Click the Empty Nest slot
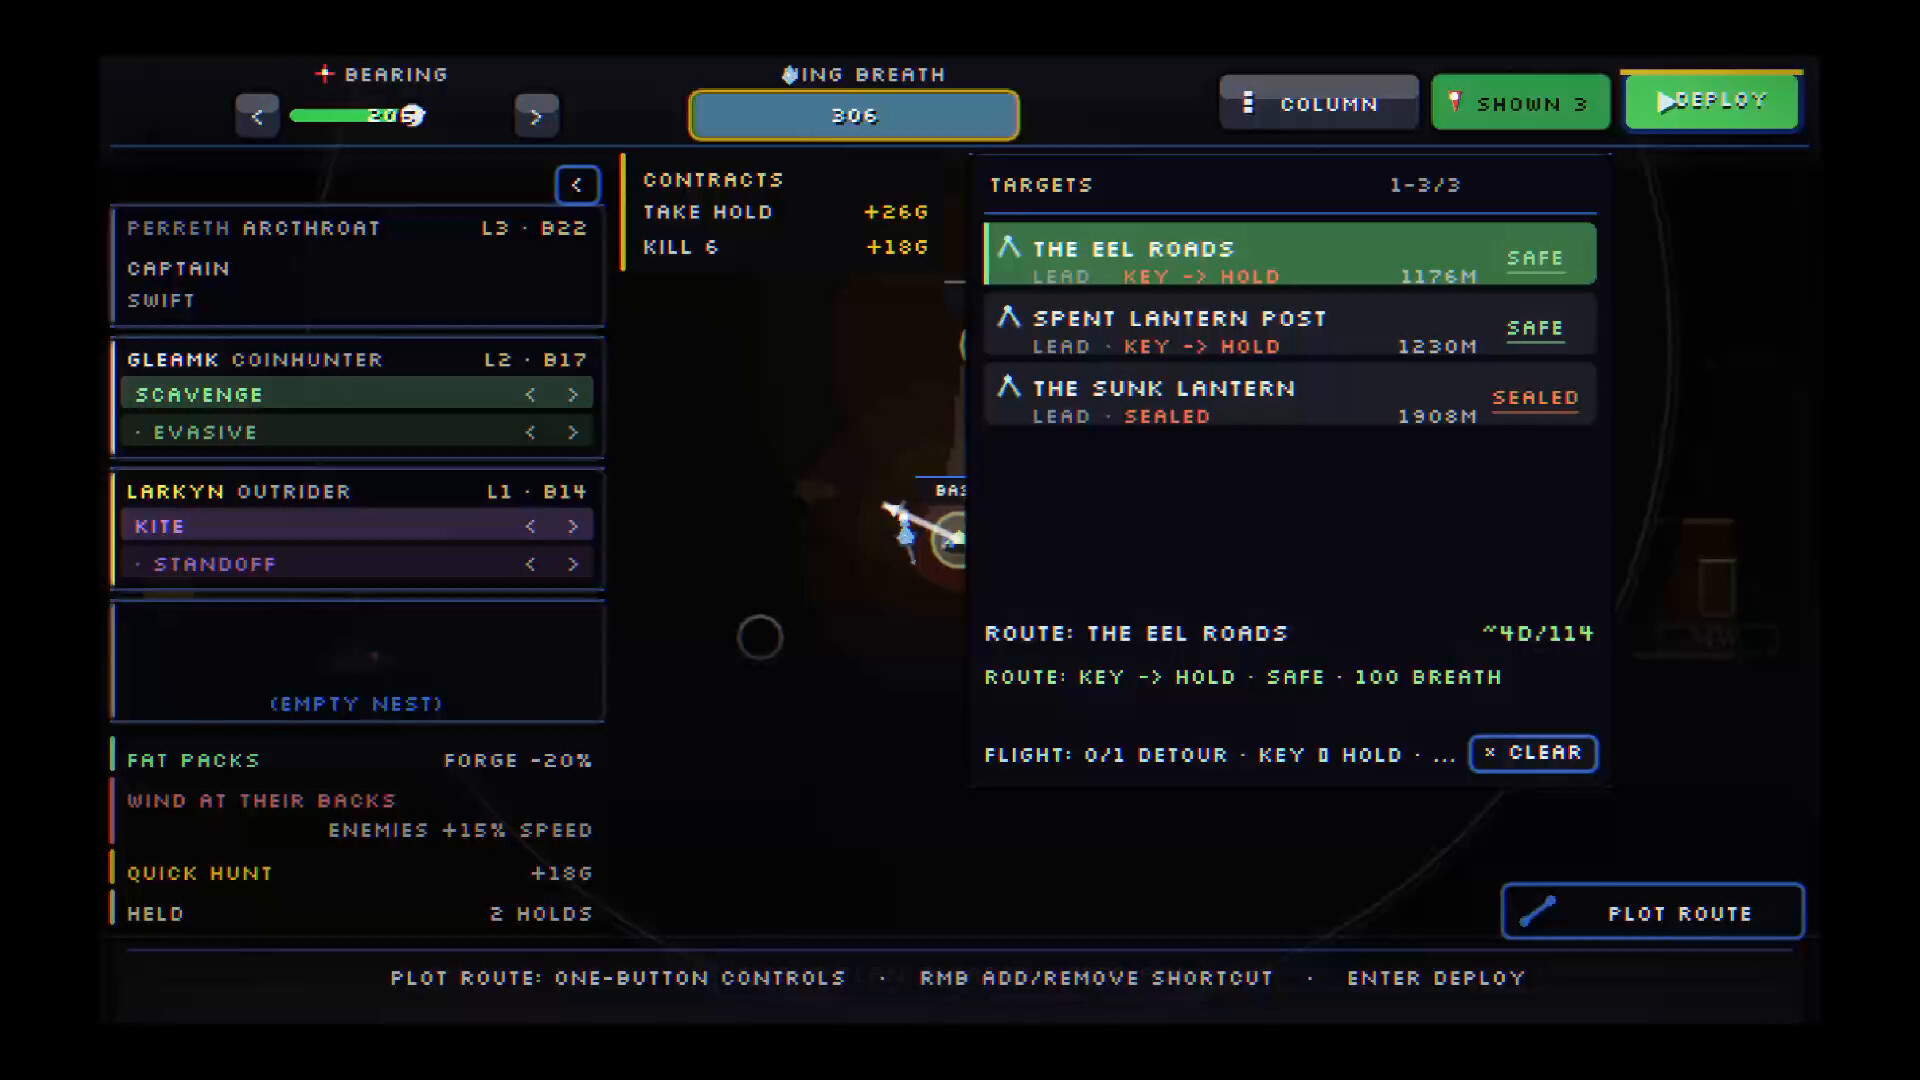This screenshot has width=1920, height=1080. 357,661
